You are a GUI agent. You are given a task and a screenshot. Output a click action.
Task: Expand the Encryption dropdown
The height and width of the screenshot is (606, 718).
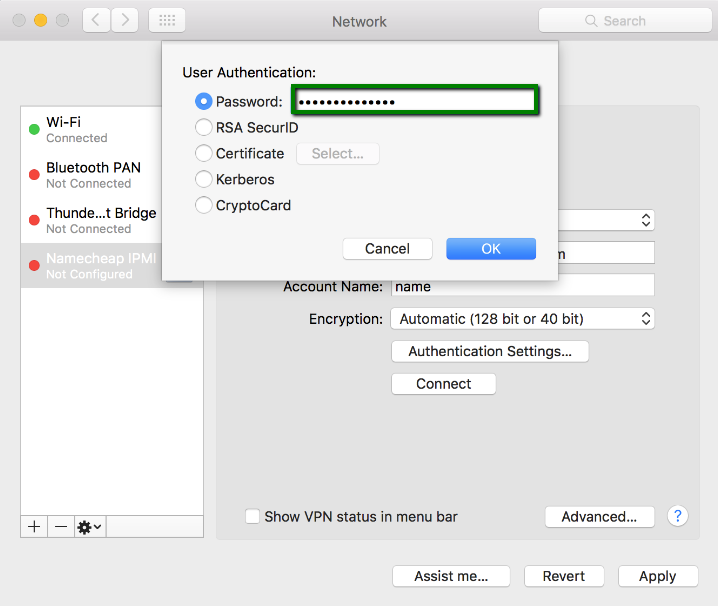(x=521, y=319)
